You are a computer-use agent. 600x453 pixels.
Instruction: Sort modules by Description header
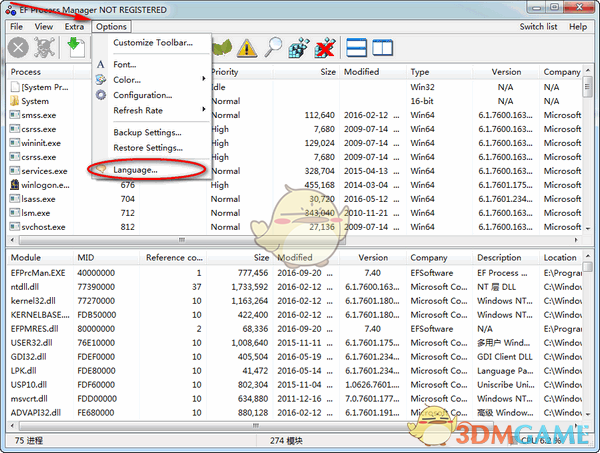(x=506, y=257)
